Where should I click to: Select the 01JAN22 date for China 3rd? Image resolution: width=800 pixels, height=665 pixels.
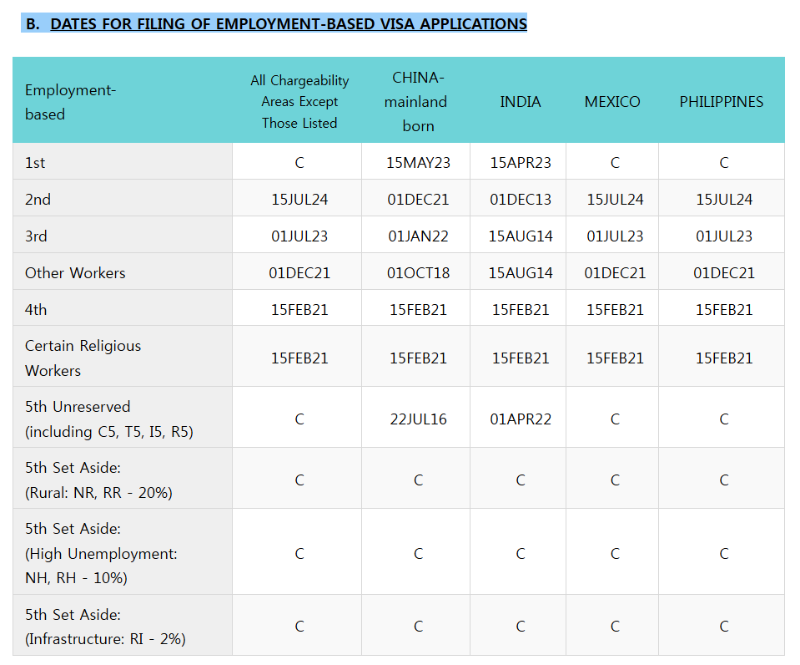point(418,236)
